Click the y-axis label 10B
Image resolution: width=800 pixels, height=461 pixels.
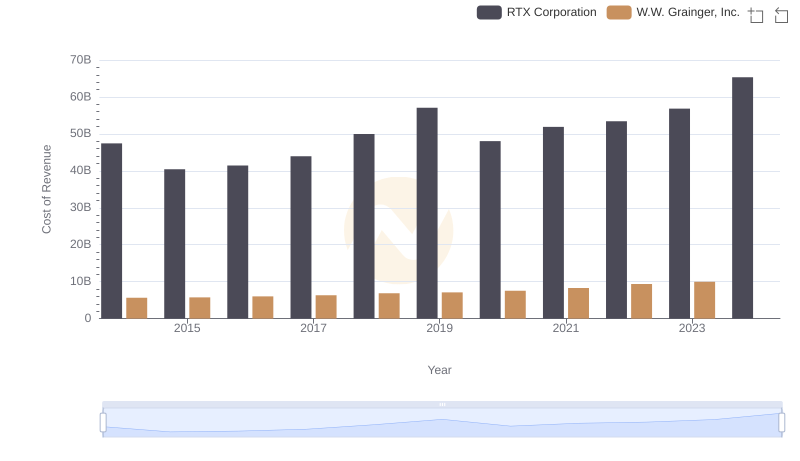(x=81, y=281)
